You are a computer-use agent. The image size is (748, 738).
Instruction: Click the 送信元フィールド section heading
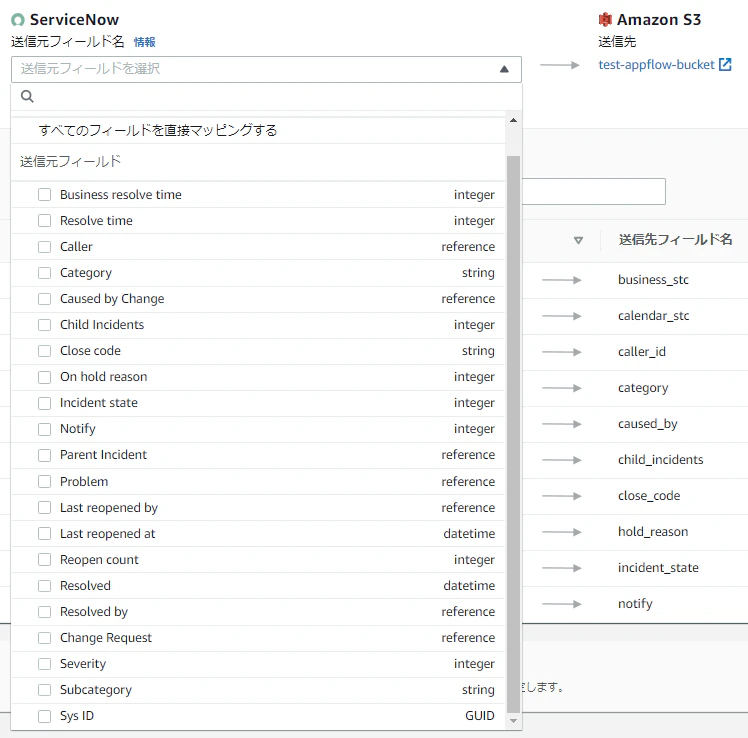pyautogui.click(x=70, y=161)
